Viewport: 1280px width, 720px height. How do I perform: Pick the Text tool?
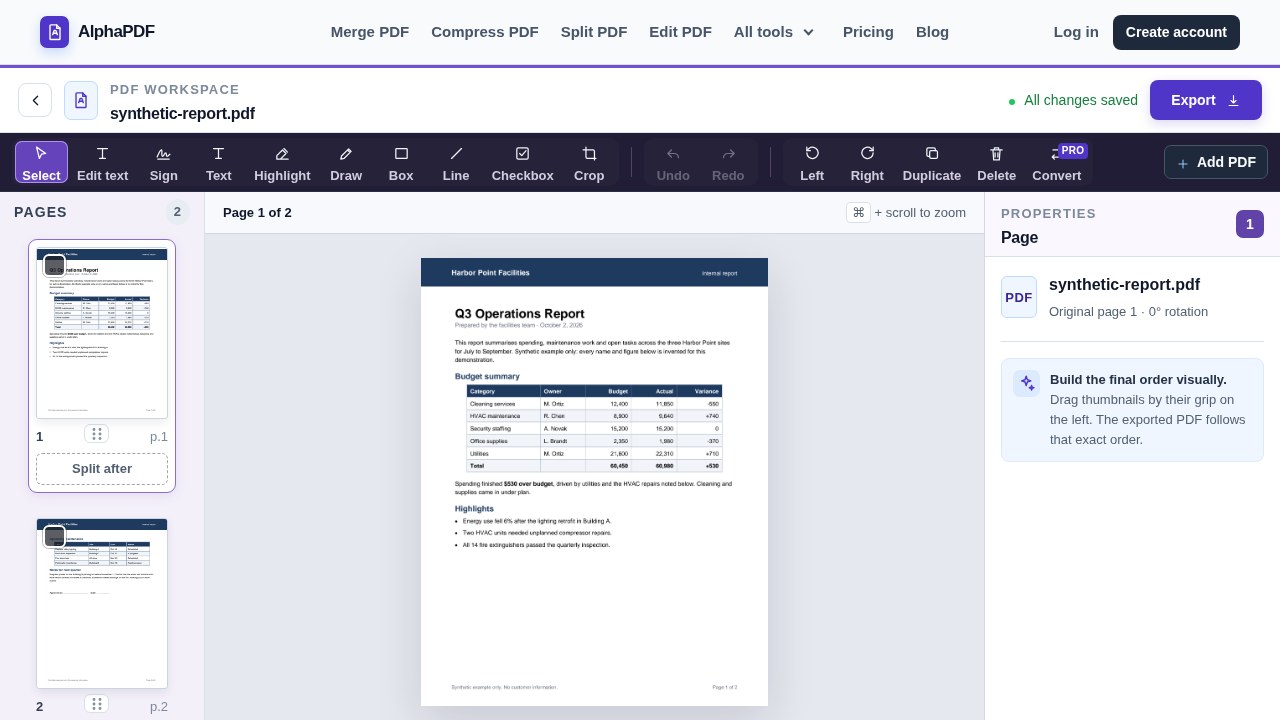tap(219, 162)
